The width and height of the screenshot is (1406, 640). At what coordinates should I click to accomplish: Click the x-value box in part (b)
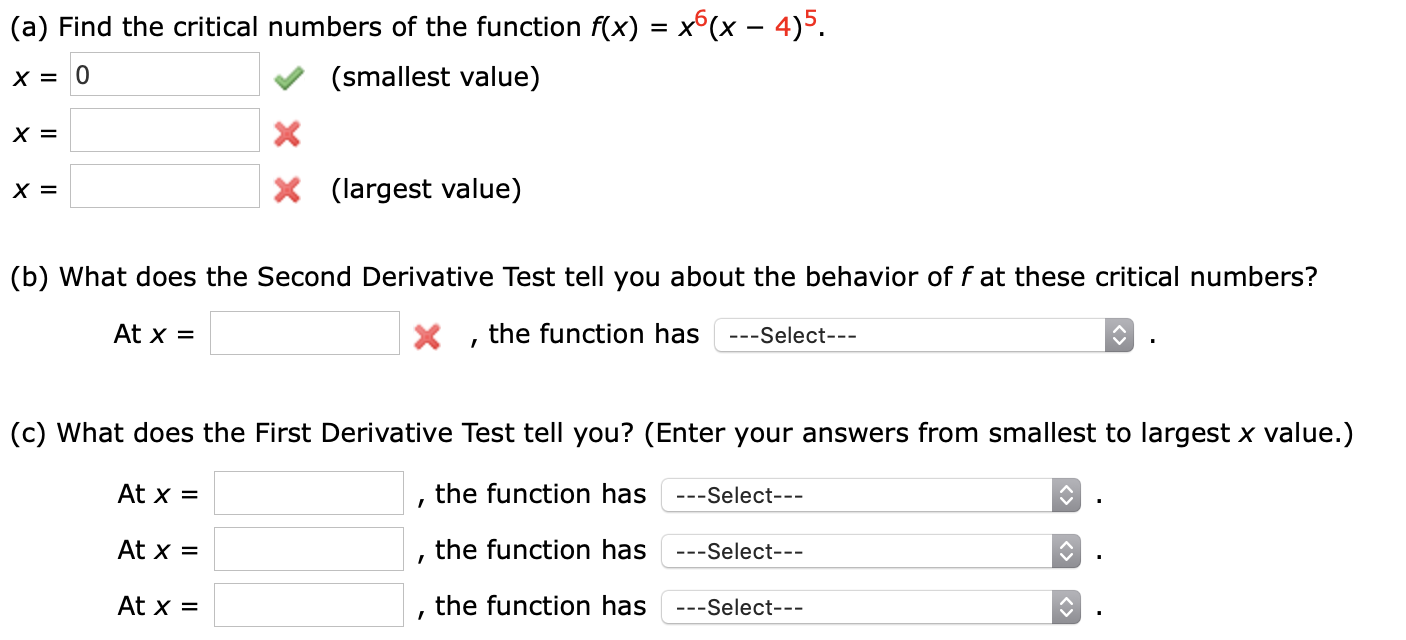[x=305, y=333]
